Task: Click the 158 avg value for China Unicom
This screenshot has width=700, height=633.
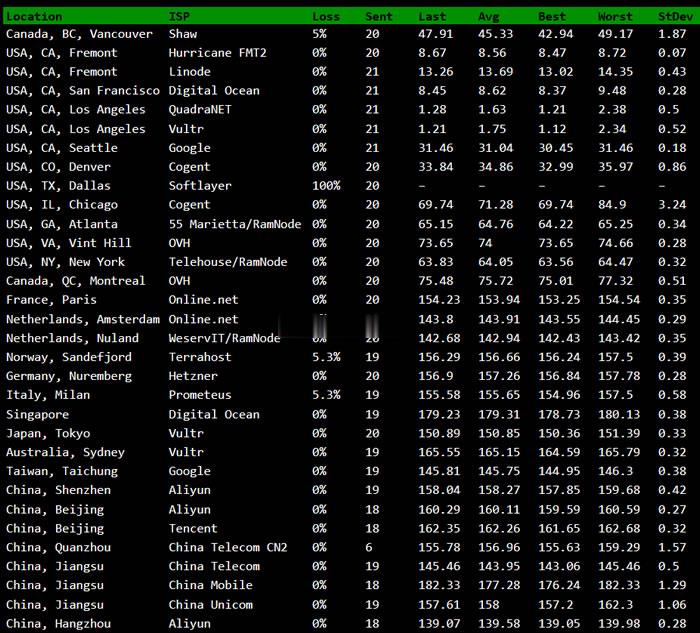Action: coord(488,605)
